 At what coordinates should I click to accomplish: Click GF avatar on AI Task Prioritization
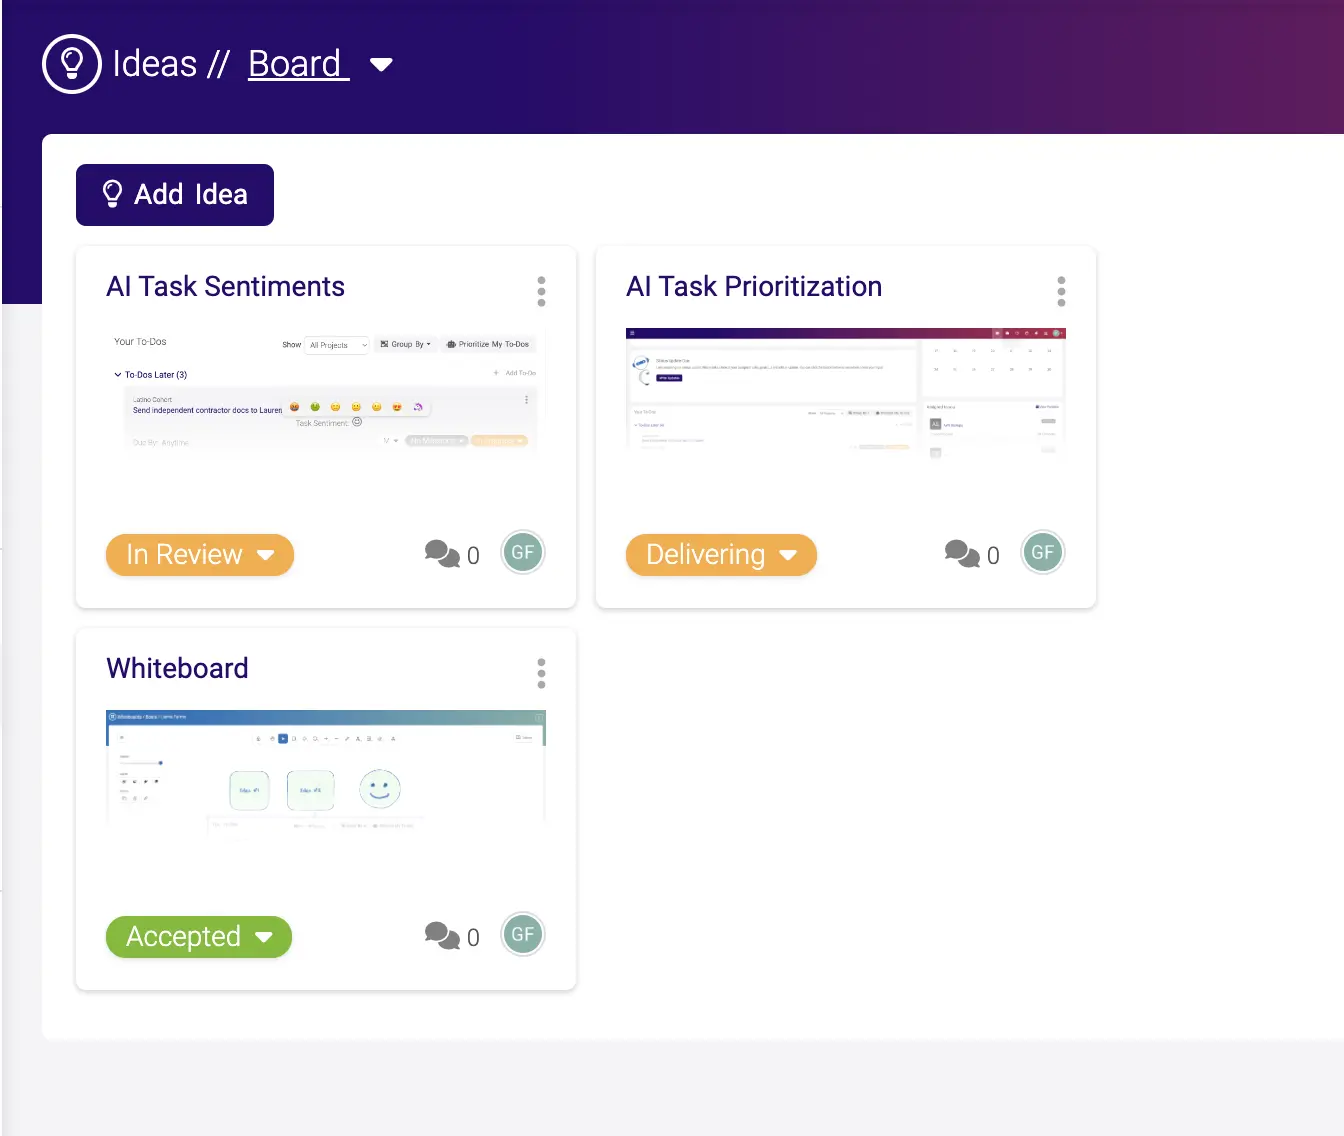pos(1043,553)
